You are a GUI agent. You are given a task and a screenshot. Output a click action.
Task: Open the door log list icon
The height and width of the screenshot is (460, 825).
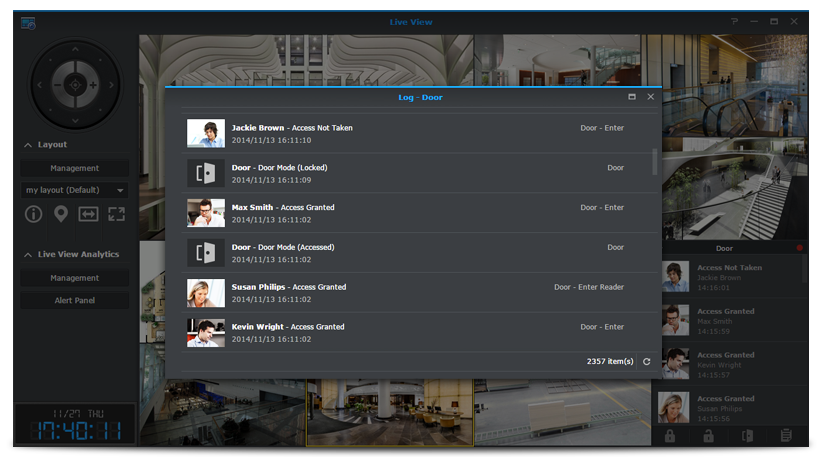[786, 435]
